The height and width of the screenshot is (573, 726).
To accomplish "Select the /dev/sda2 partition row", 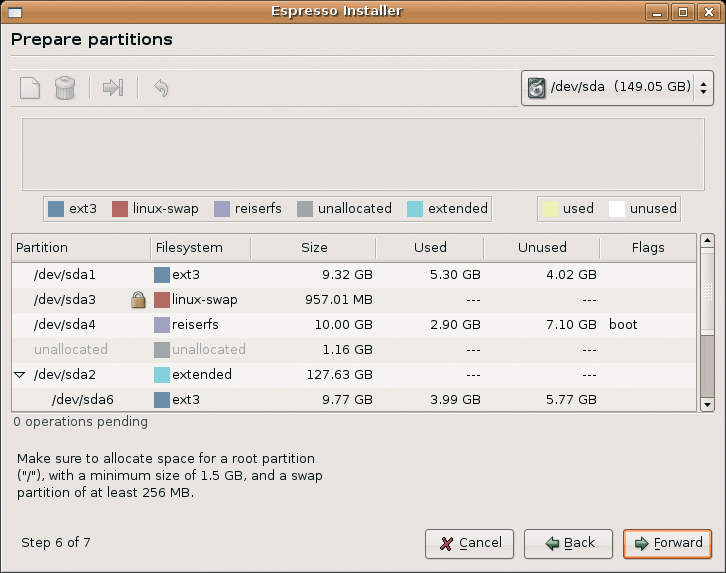I will coord(354,375).
